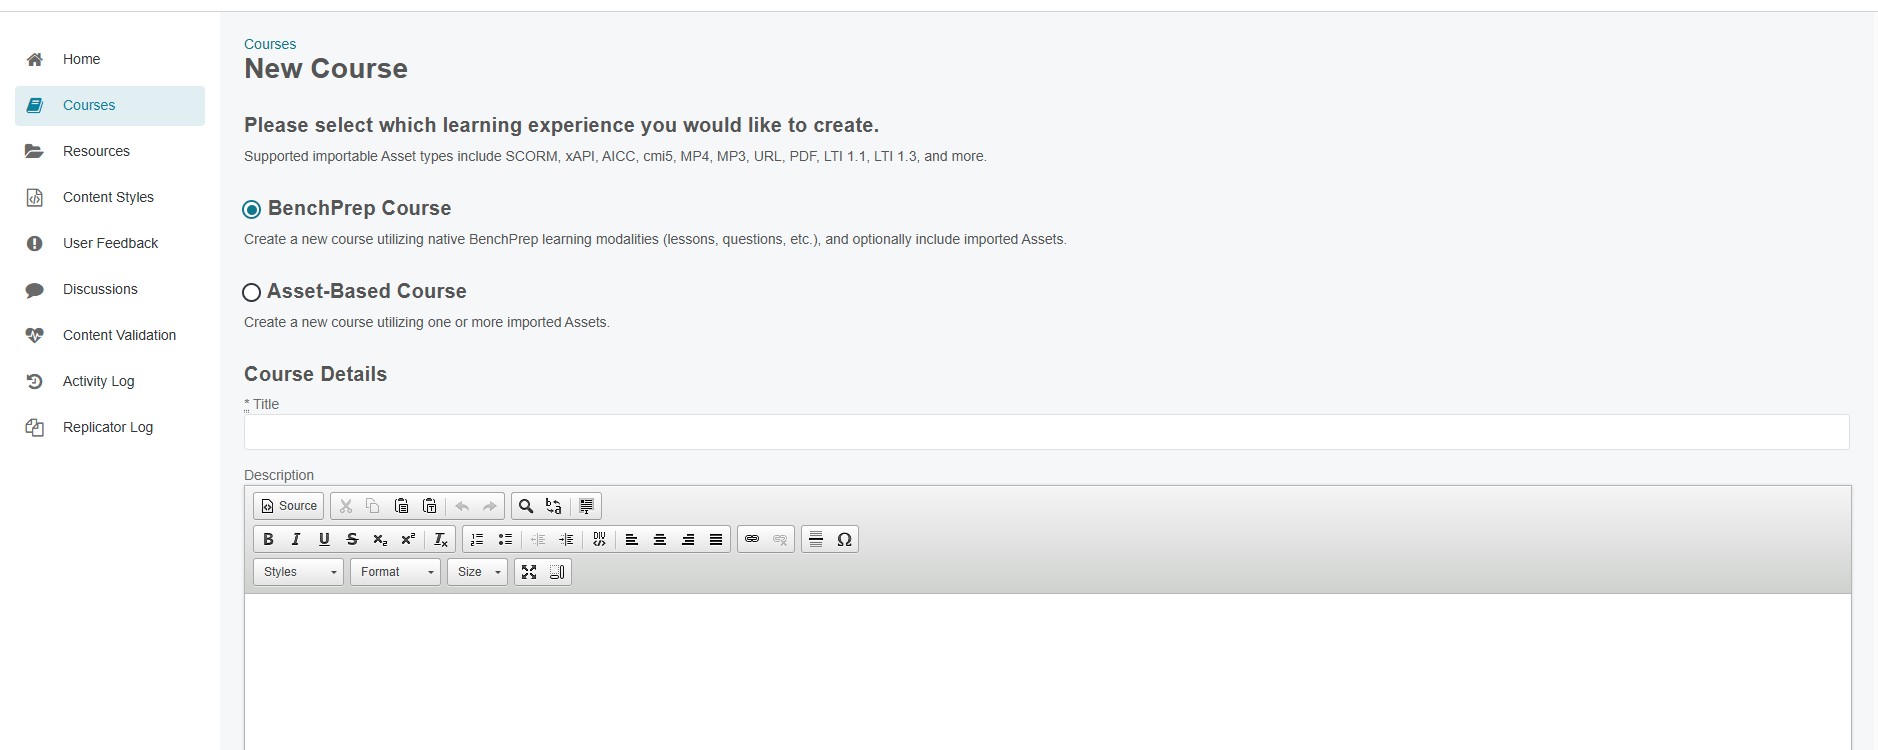Image resolution: width=1878 pixels, height=750 pixels.
Task: Undo the last edit in the description editor
Action: 462,506
